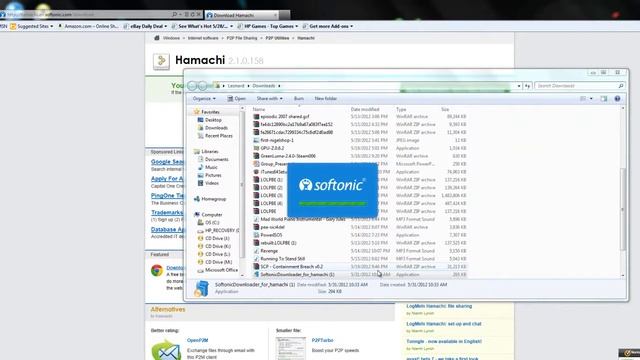
Task: Open CD Drive (M:) in sidebar
Action: (x=215, y=262)
